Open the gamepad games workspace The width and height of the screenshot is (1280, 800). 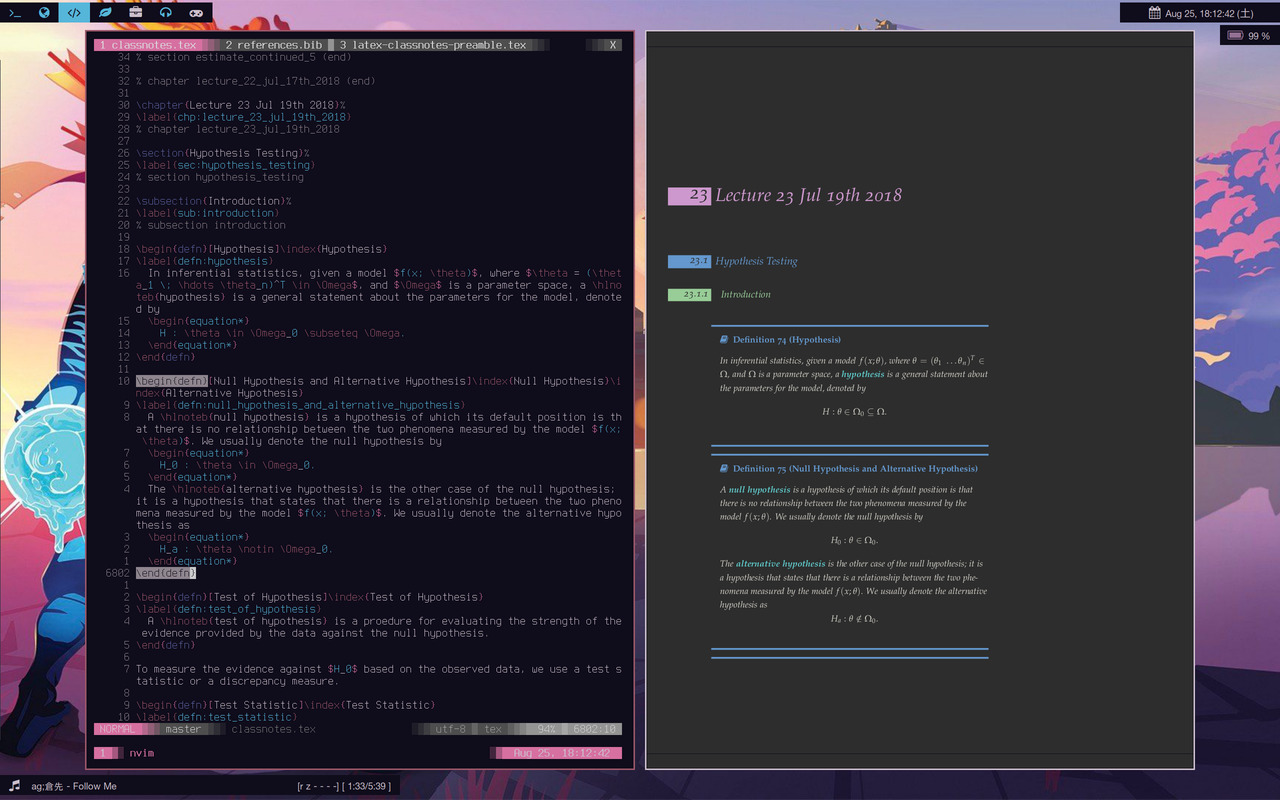(196, 12)
